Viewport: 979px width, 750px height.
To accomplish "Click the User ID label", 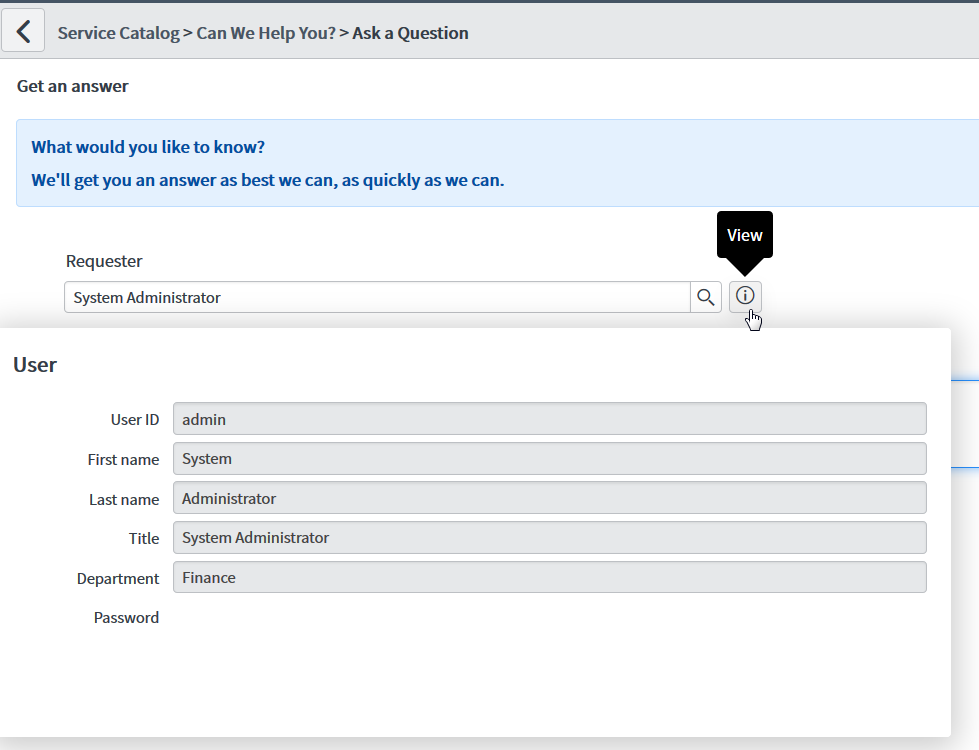I will tap(135, 420).
